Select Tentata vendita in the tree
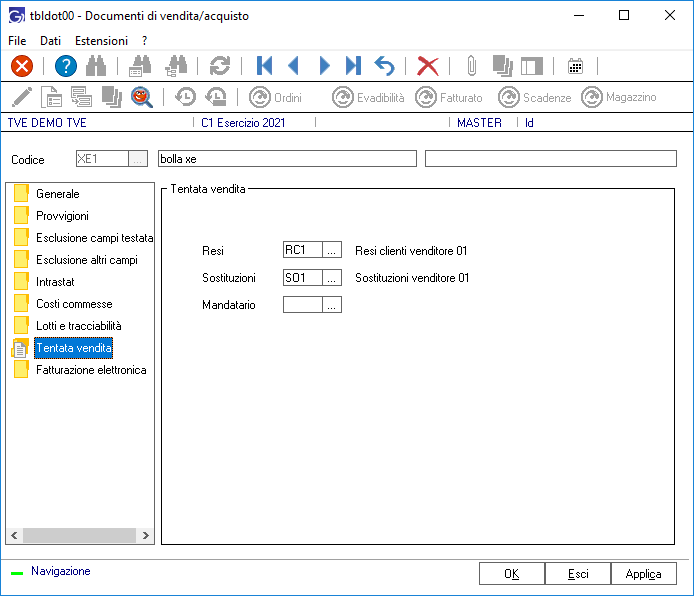 pyautogui.click(x=73, y=348)
